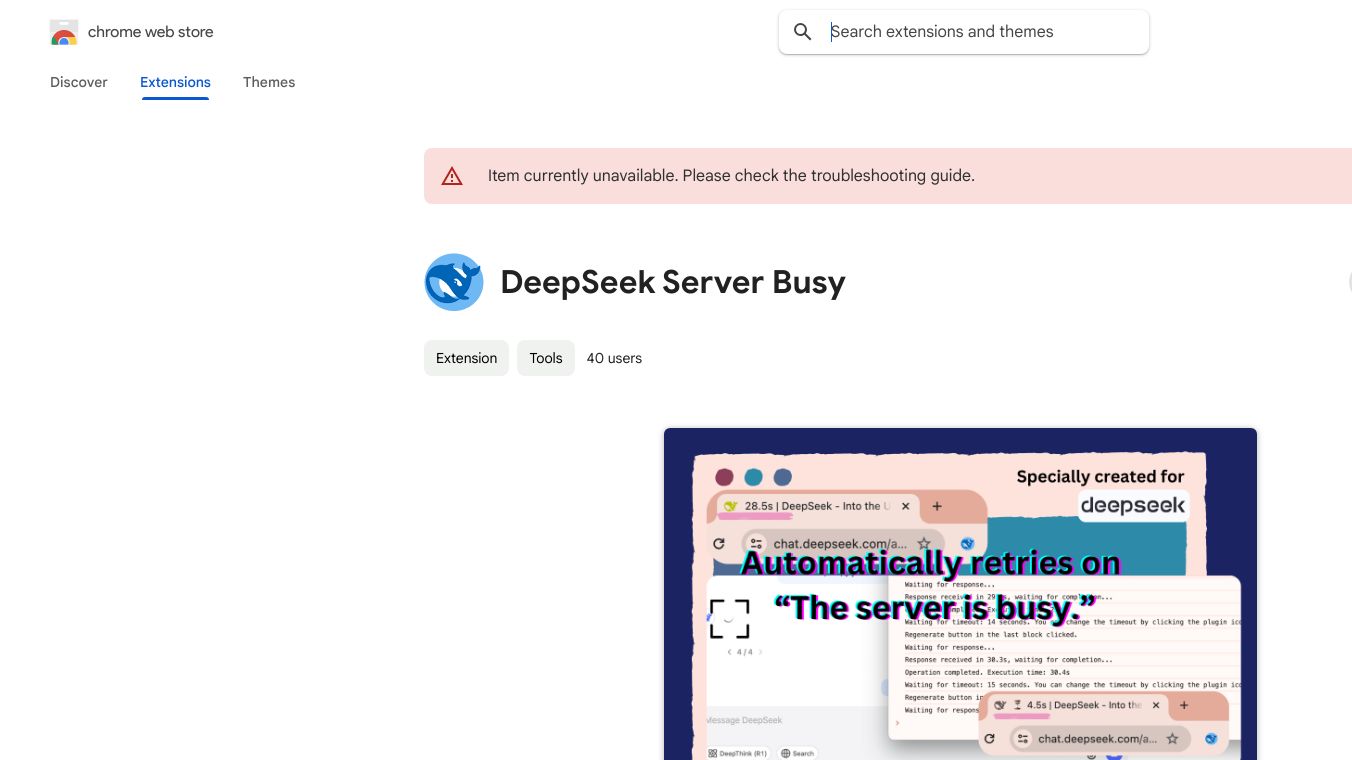Click the red warning triangle icon
This screenshot has width=1352, height=760.
(x=453, y=176)
